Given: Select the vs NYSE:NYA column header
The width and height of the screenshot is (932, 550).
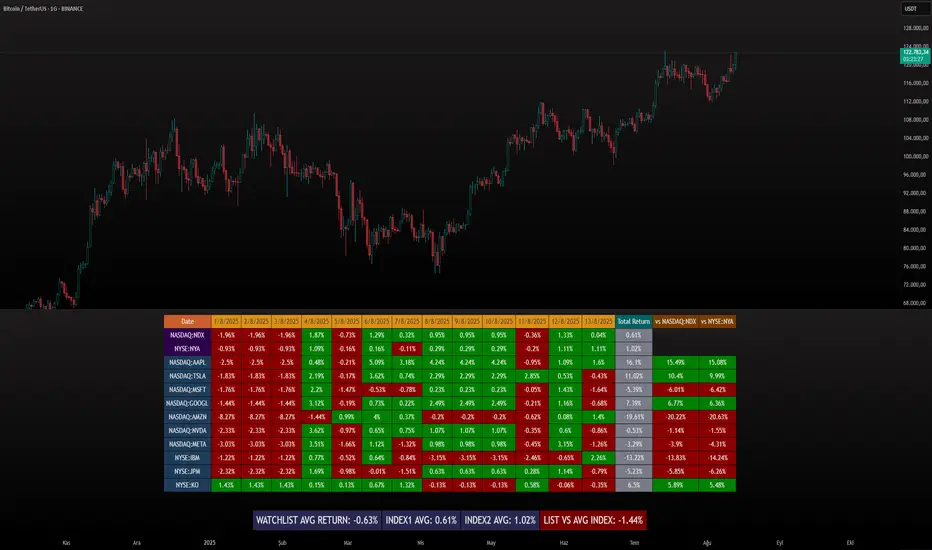Looking at the screenshot, I should (x=717, y=322).
